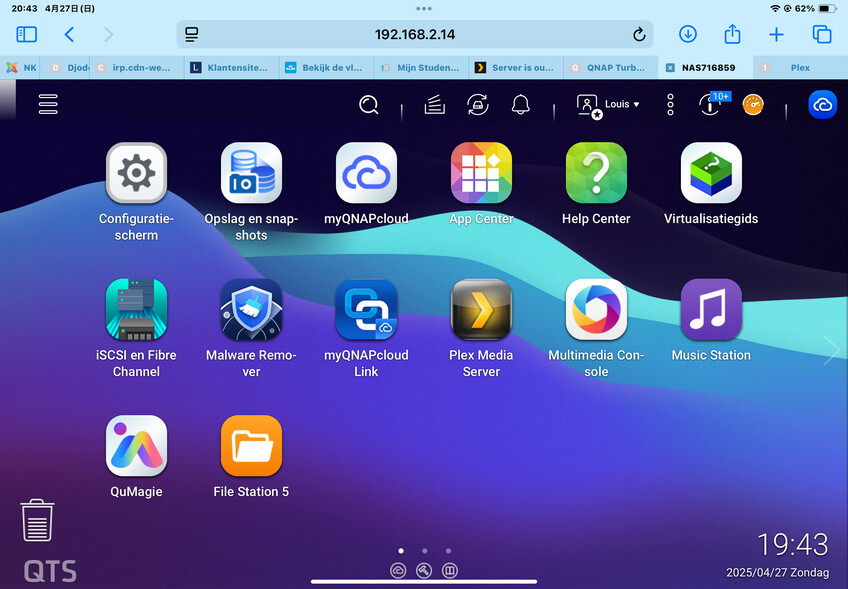Expand the Louis user account menu
Image resolution: width=848 pixels, height=589 pixels.
pos(608,105)
